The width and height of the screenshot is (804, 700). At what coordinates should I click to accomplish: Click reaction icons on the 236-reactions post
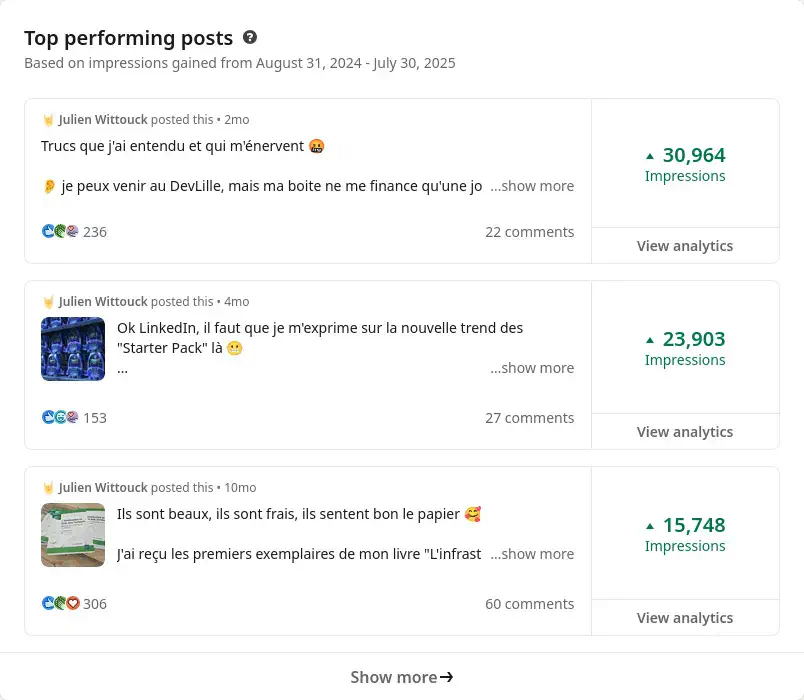click(x=60, y=232)
